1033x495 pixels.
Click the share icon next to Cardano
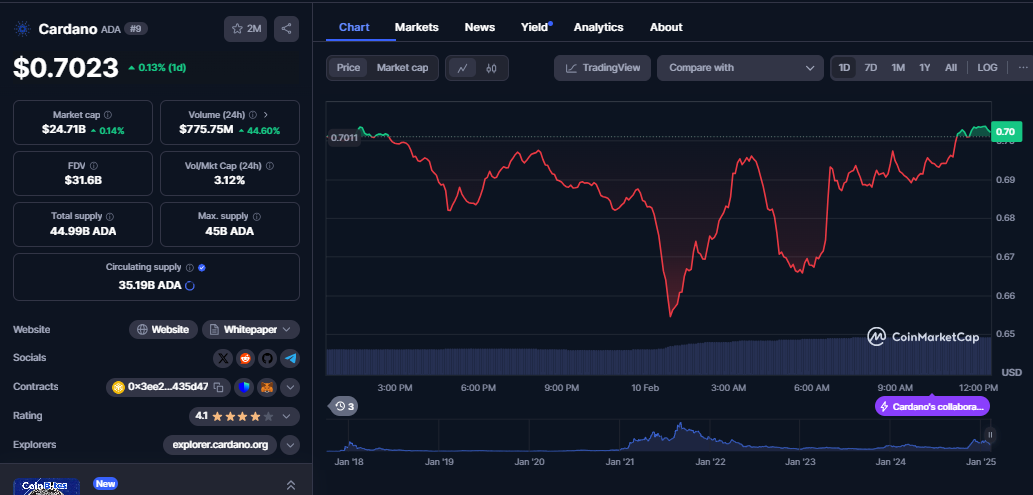[286, 29]
